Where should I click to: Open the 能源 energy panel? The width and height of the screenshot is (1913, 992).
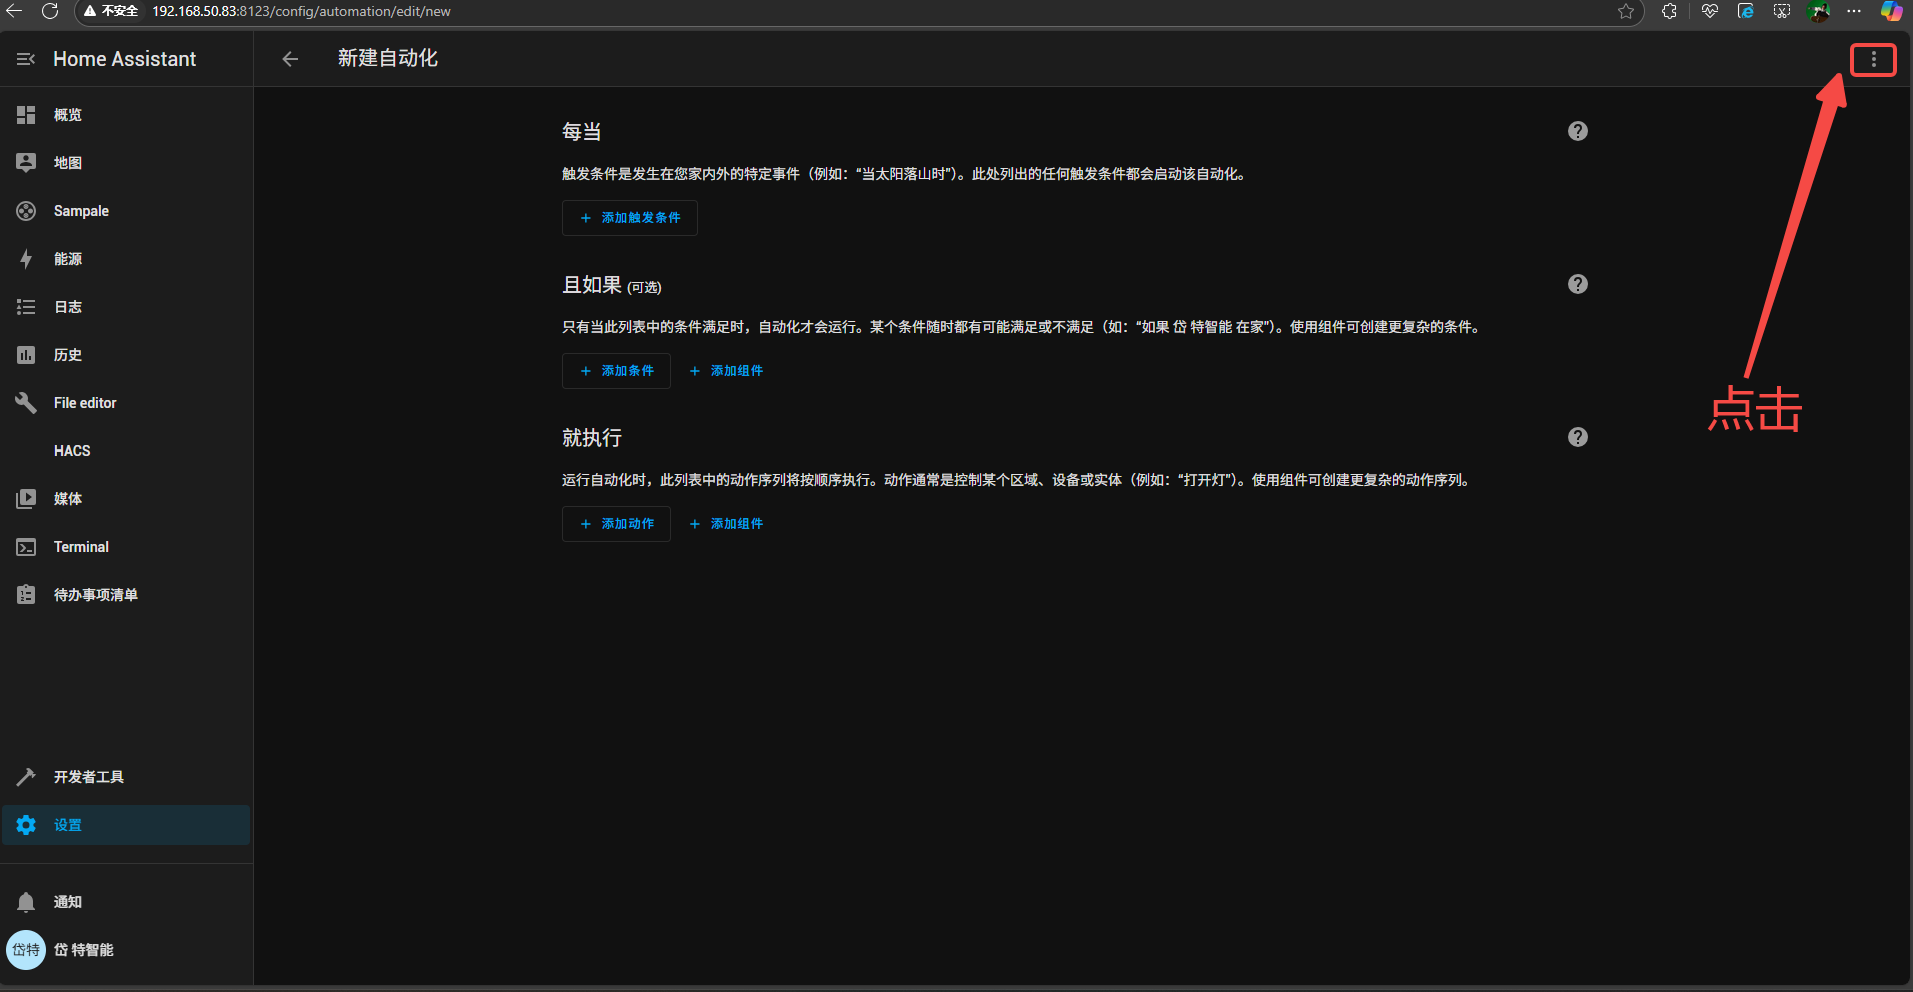pyautogui.click(x=68, y=259)
